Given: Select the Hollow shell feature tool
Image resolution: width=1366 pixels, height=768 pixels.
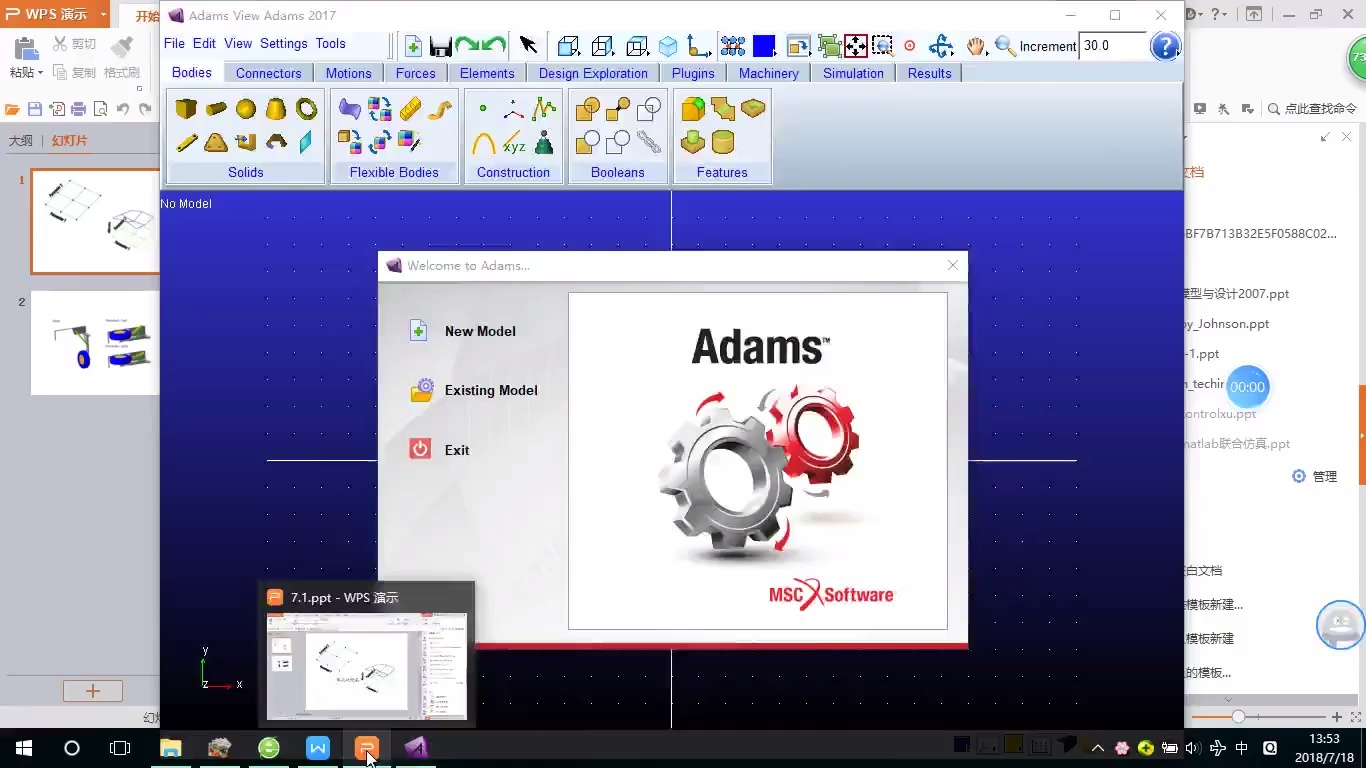Looking at the screenshot, I should click(x=752, y=109).
